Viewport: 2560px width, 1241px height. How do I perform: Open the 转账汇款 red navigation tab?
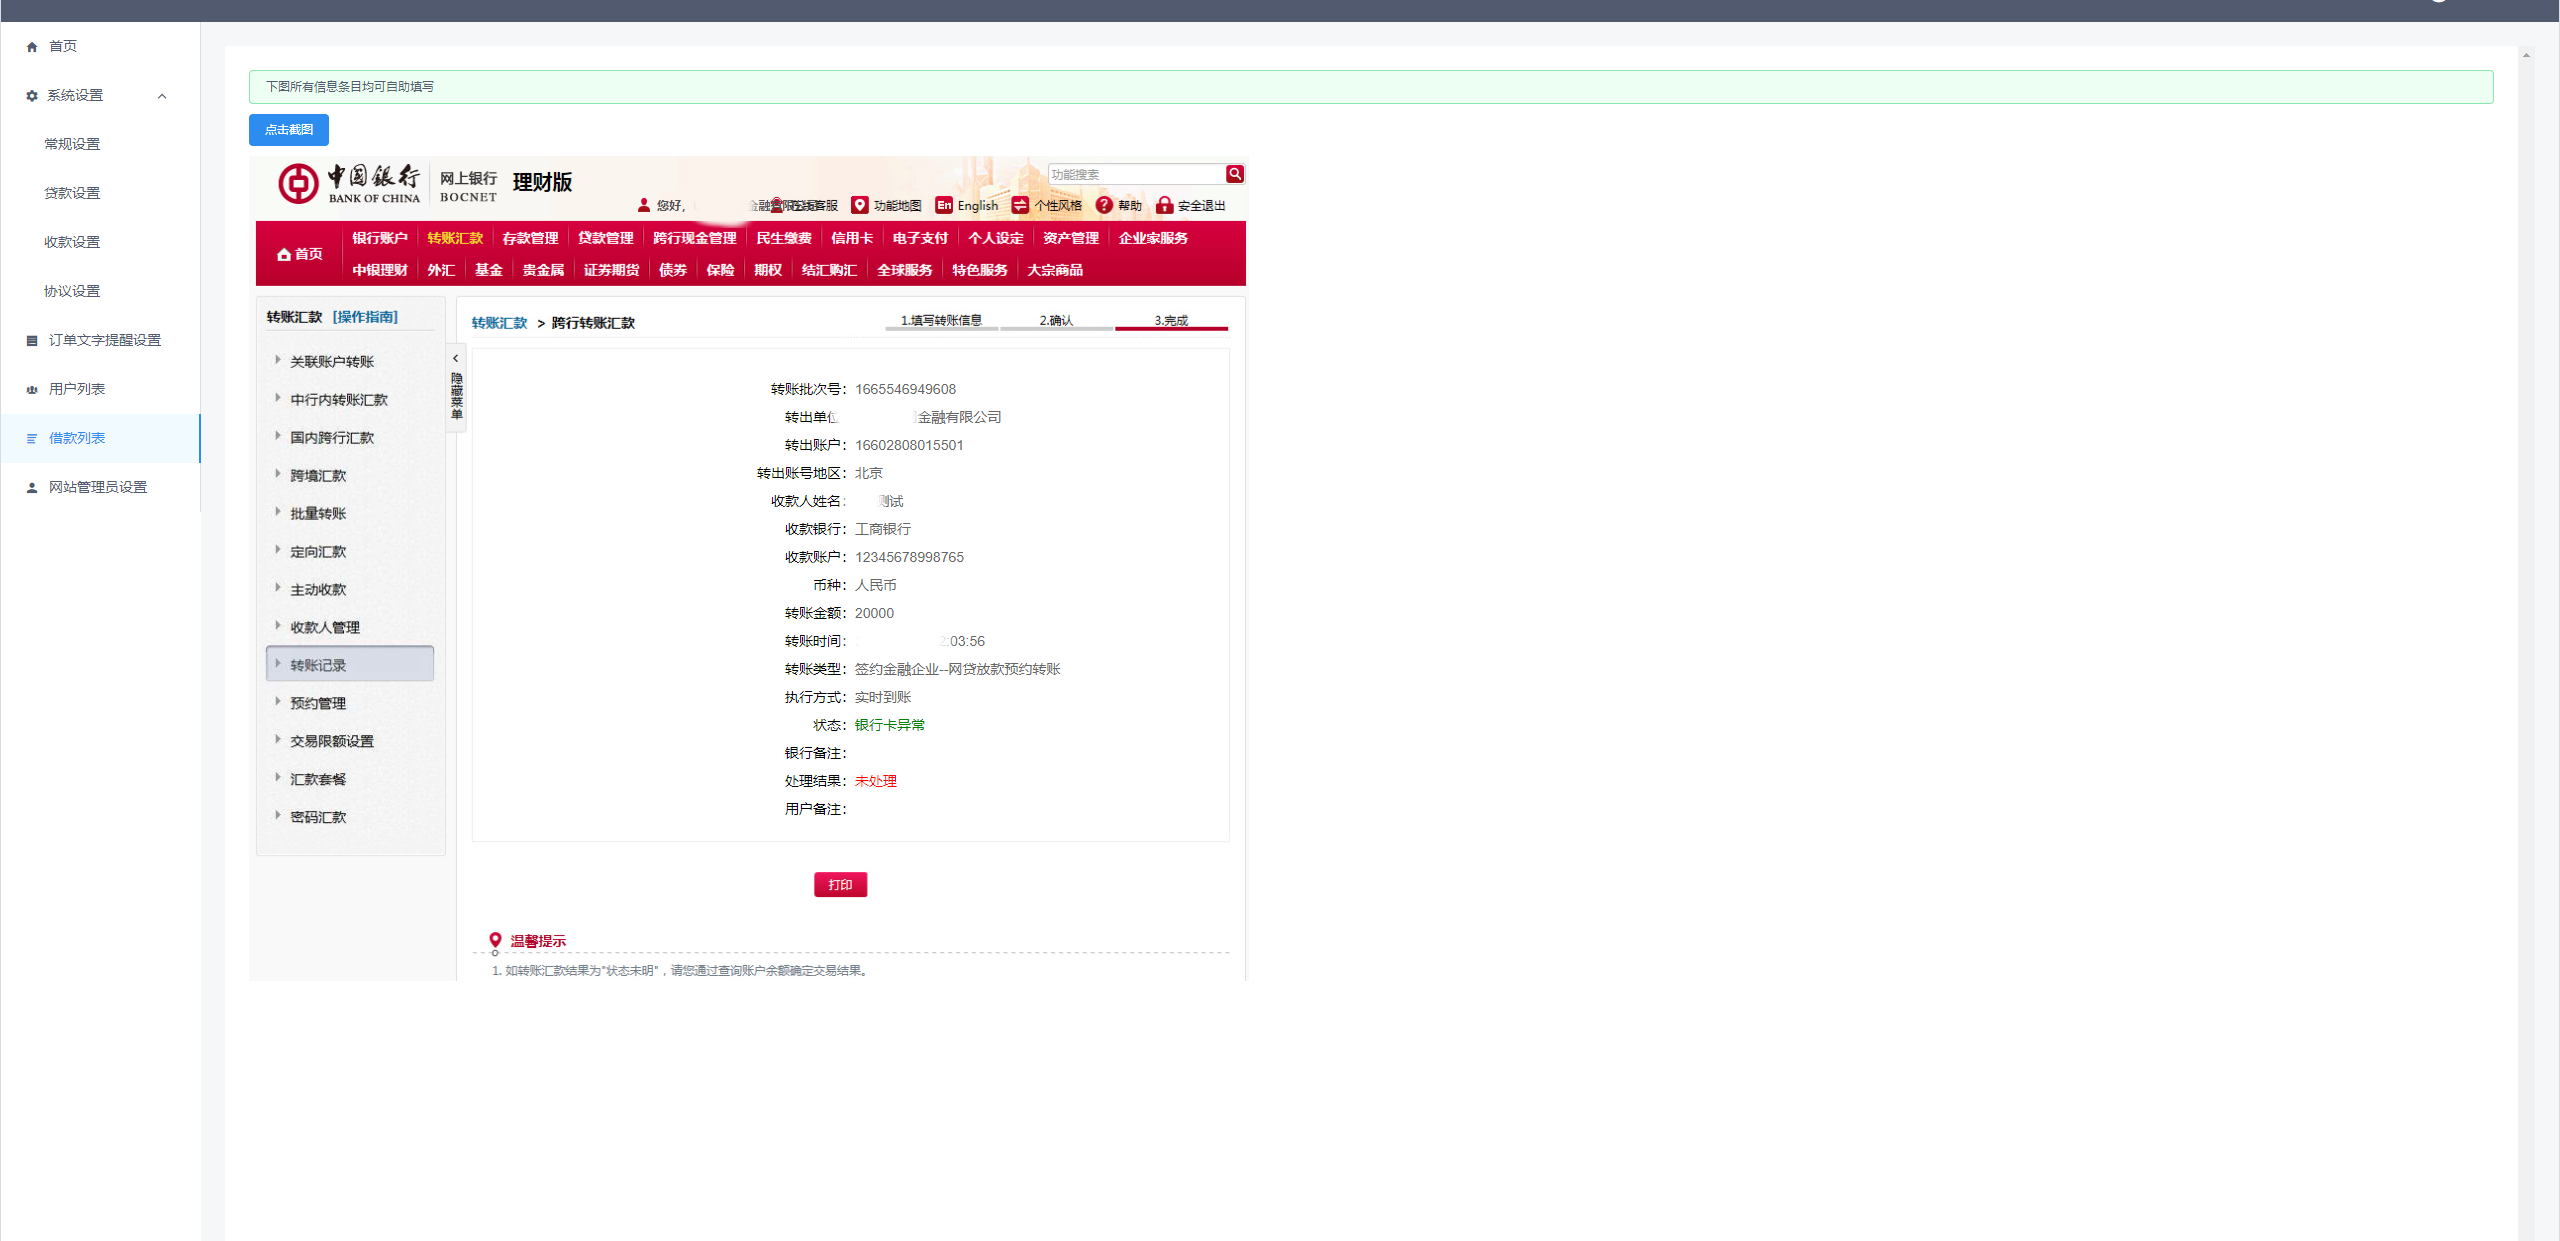[x=455, y=238]
